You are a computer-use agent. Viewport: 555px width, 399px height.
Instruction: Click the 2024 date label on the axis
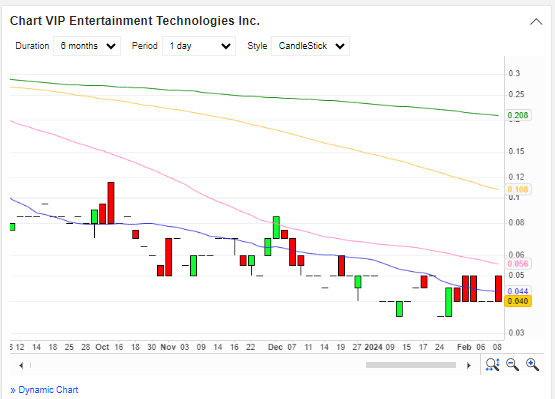pyautogui.click(x=373, y=347)
